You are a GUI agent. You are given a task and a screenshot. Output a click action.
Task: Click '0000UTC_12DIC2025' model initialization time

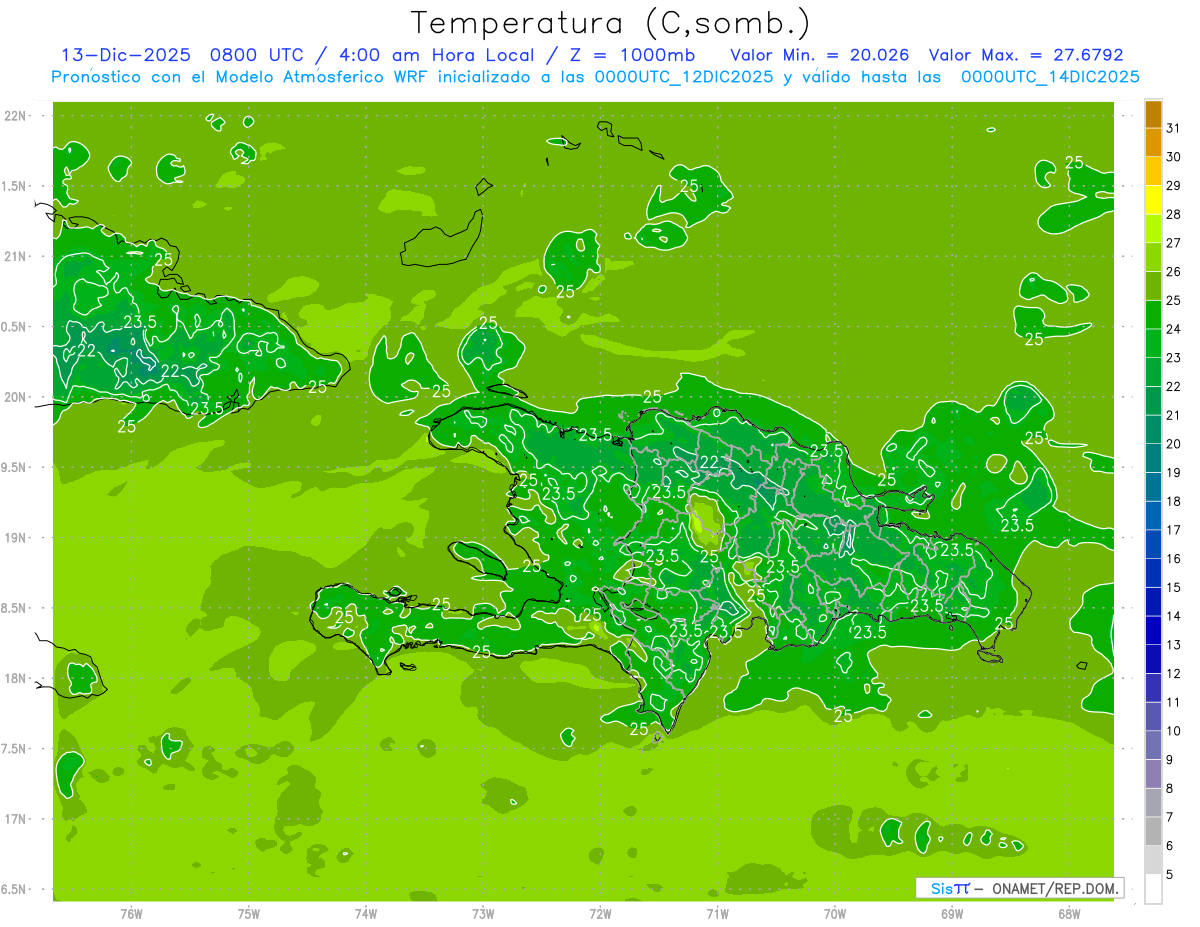(684, 77)
